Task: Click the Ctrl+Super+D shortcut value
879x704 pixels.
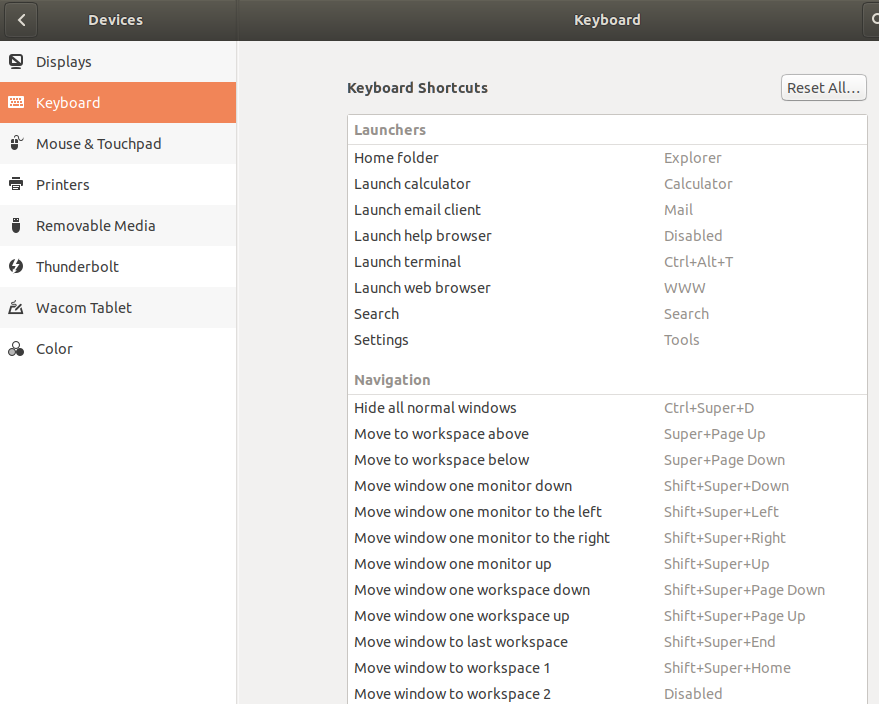Action: tap(709, 408)
